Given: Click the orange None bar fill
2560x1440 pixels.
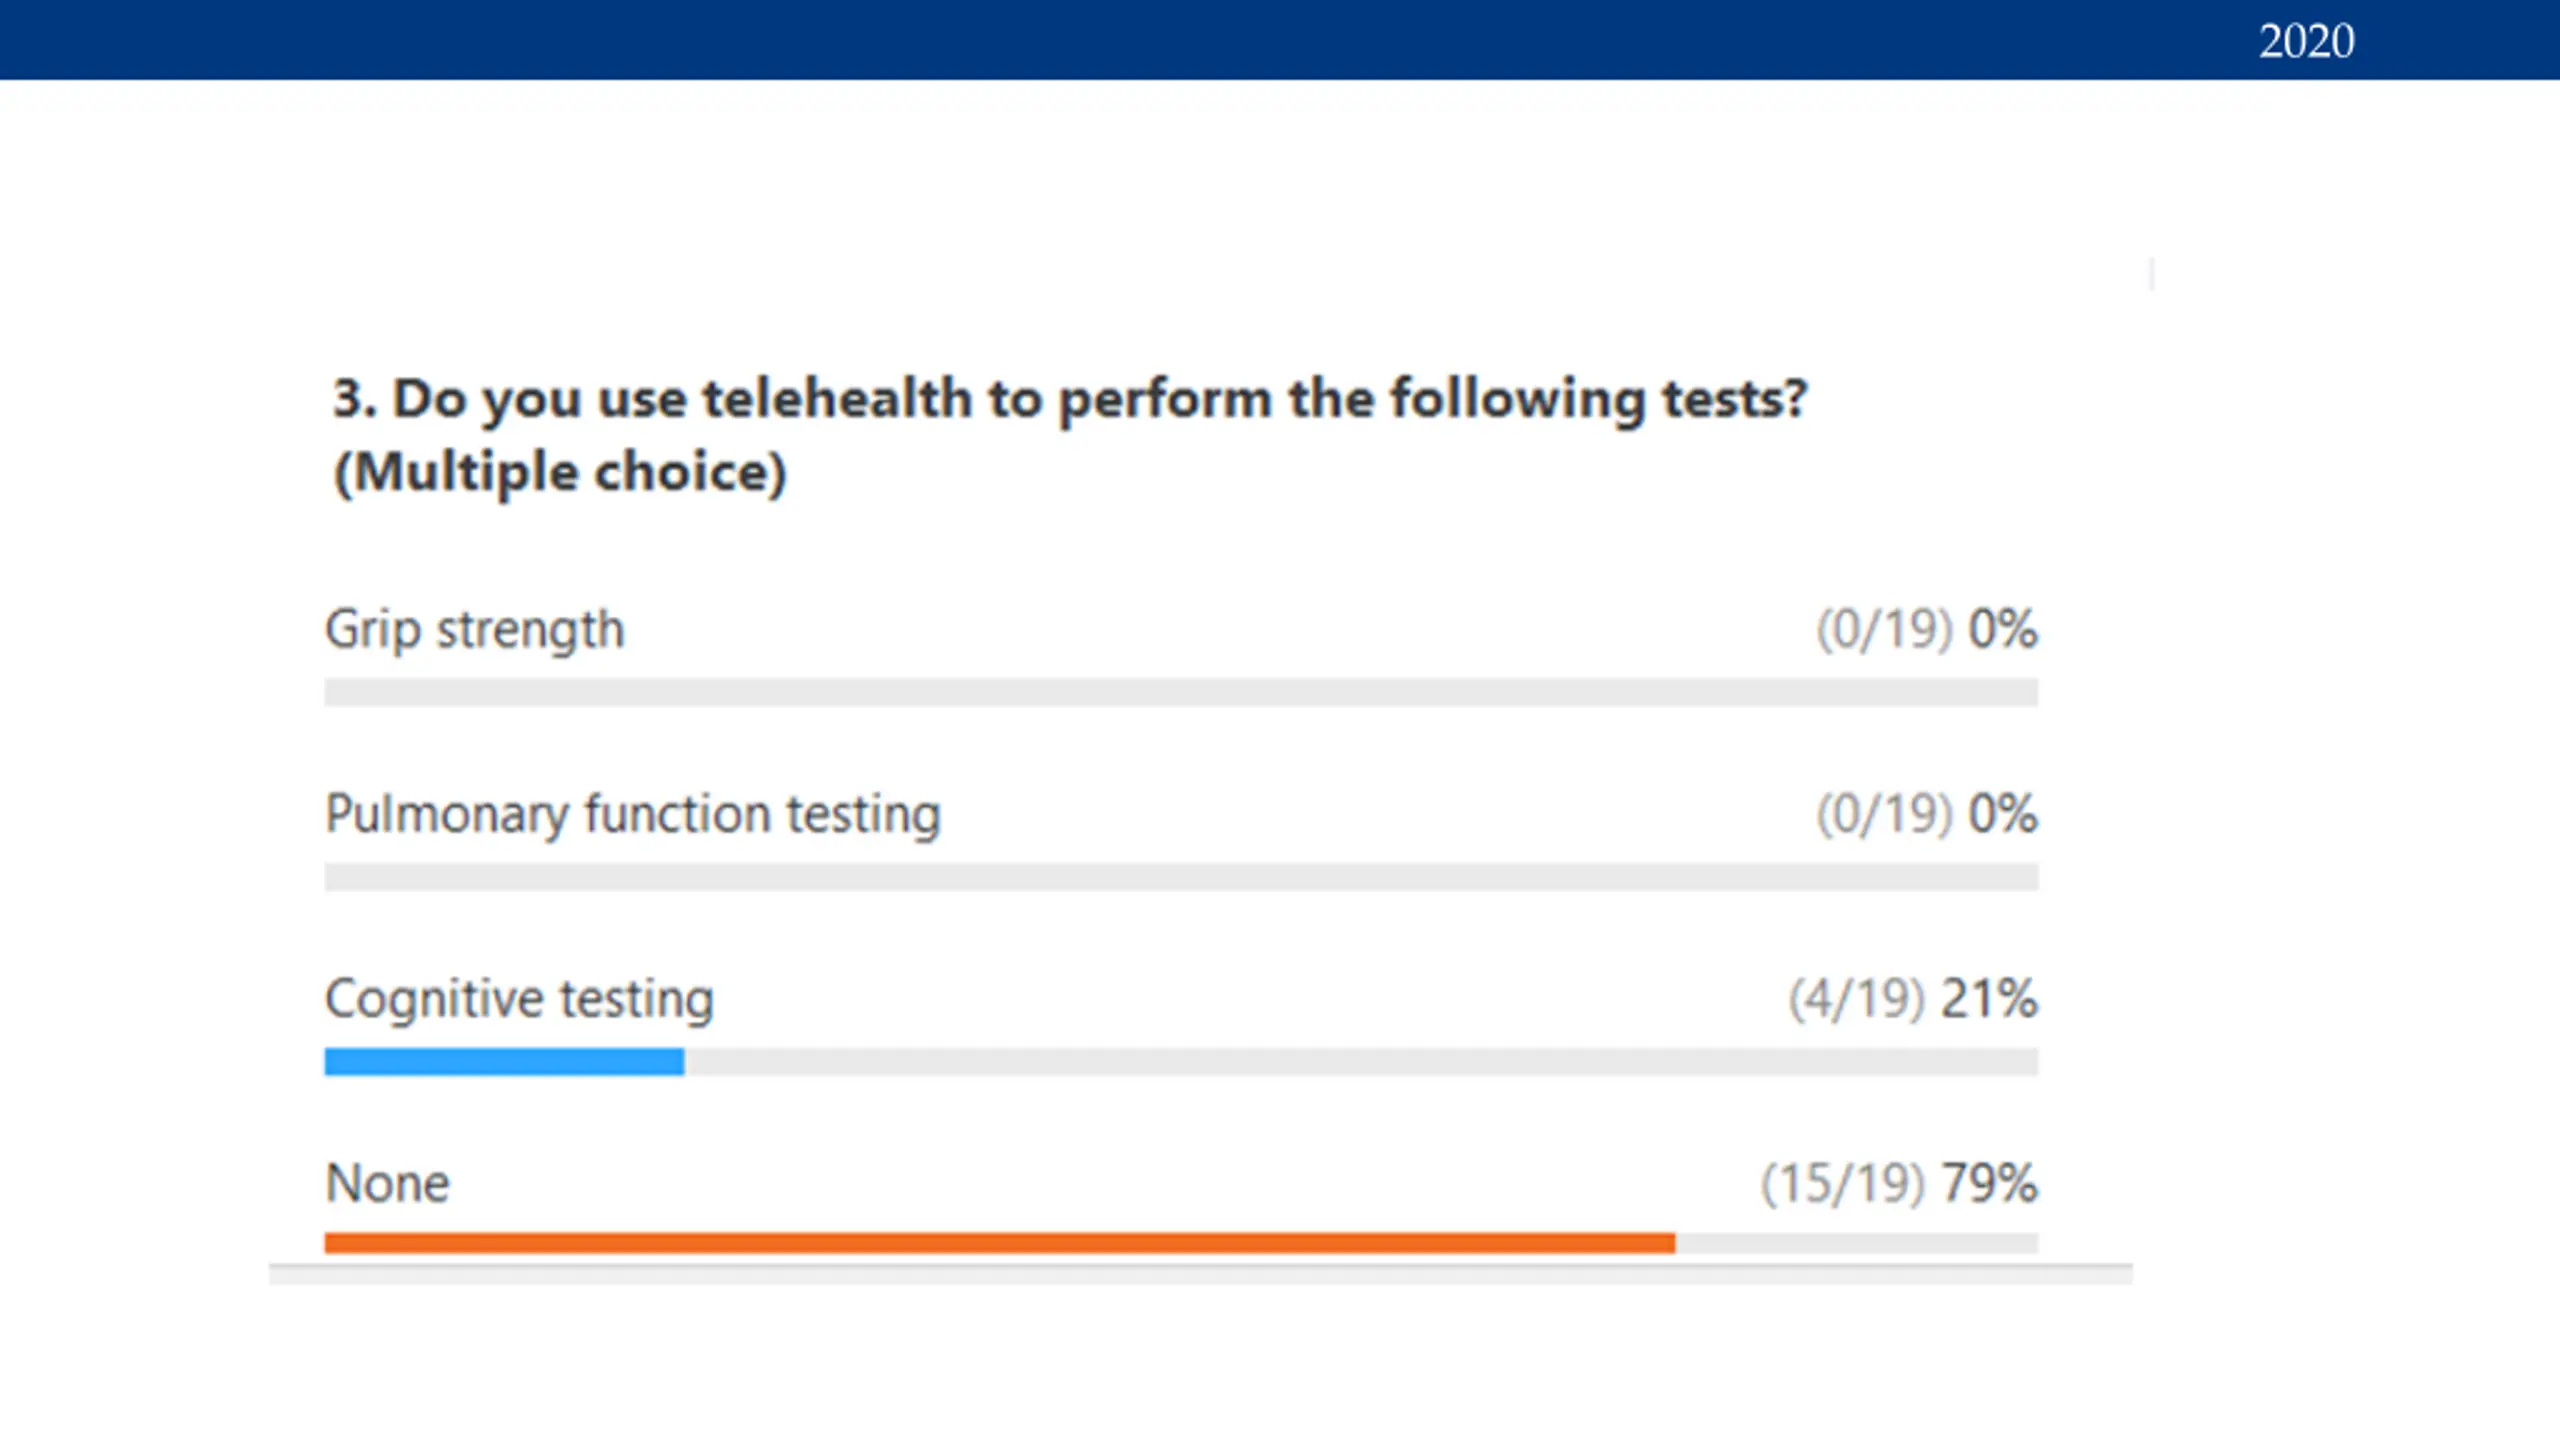Looking at the screenshot, I should [x=1000, y=1243].
